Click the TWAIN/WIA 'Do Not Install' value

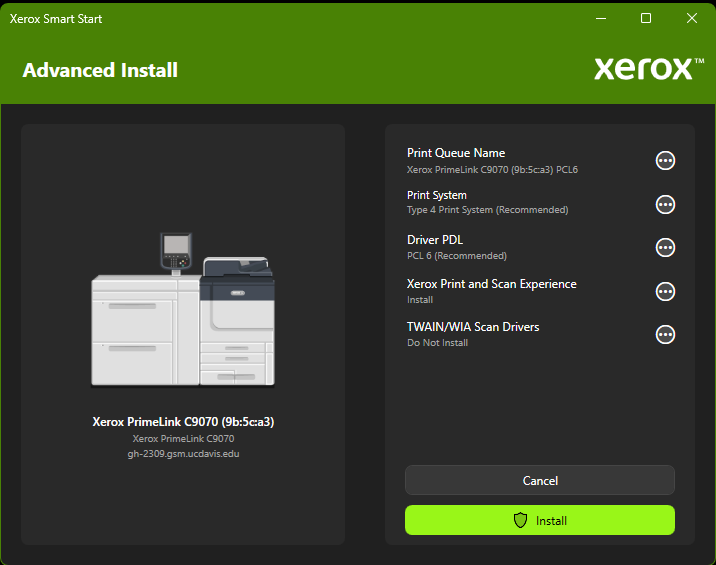coord(437,343)
